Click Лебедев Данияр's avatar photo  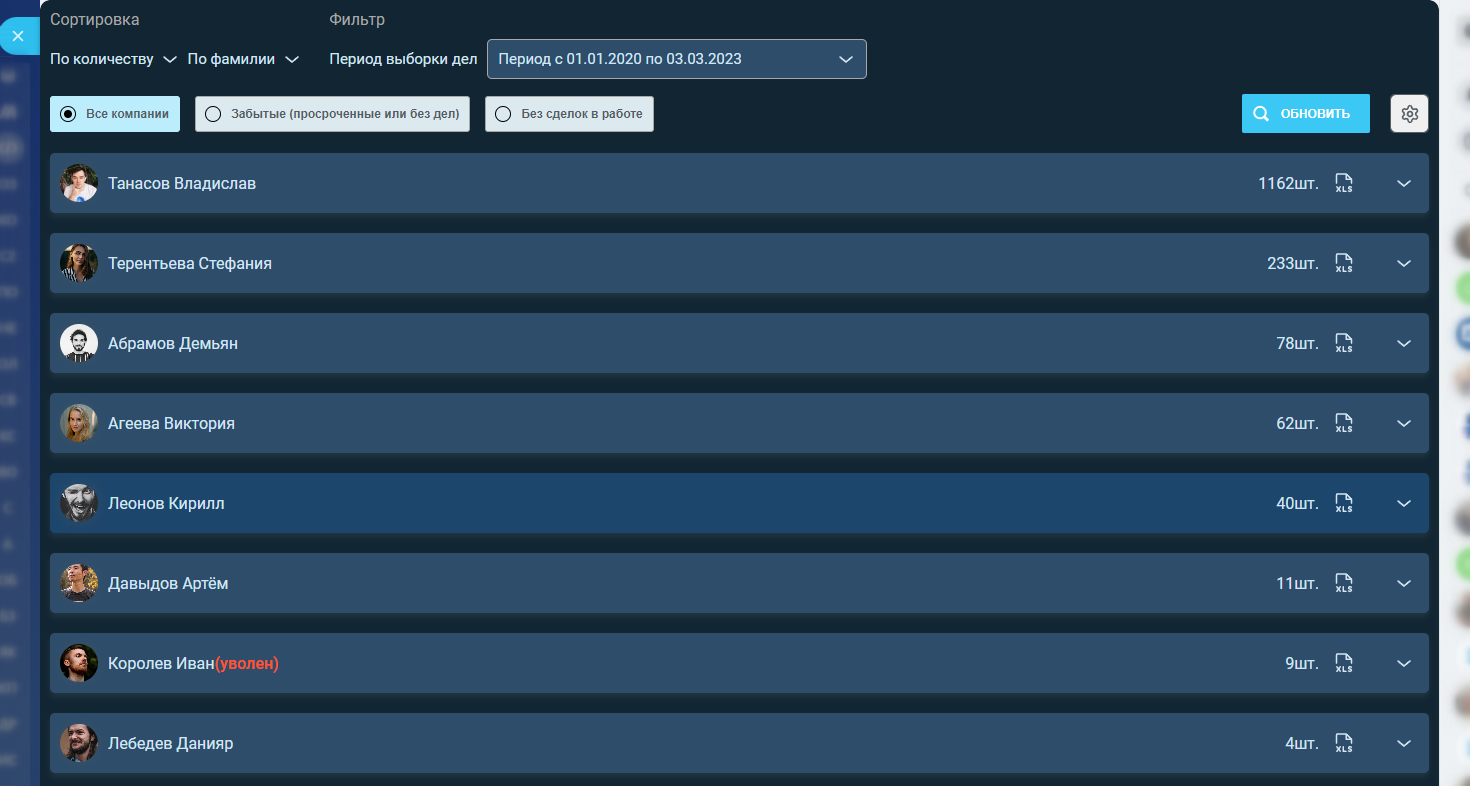tap(79, 743)
